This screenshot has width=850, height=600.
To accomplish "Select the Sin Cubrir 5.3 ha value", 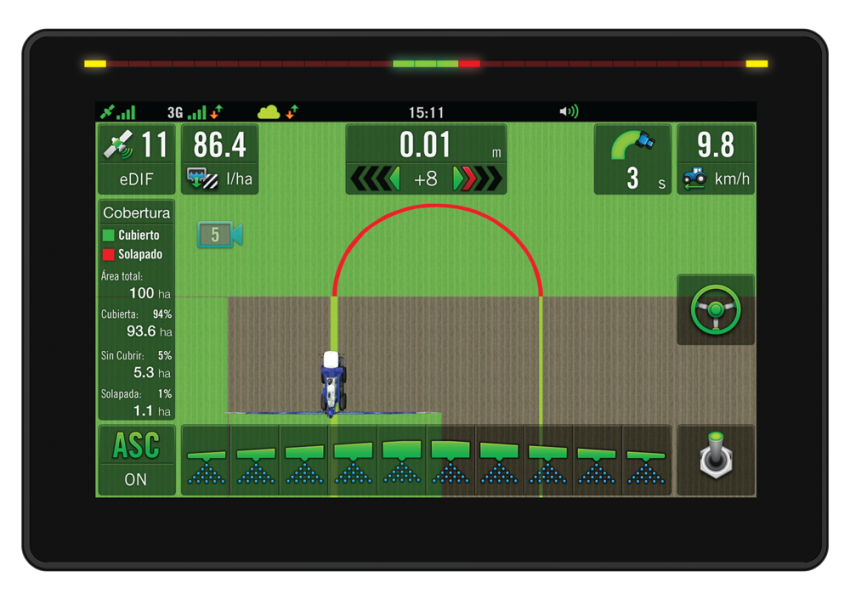I will pos(152,372).
